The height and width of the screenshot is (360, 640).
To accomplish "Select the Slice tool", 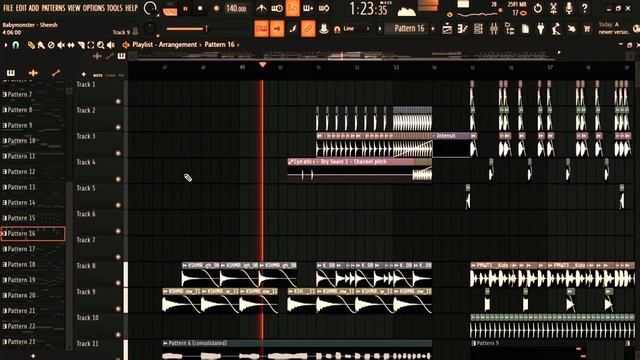I will pyautogui.click(x=81, y=45).
